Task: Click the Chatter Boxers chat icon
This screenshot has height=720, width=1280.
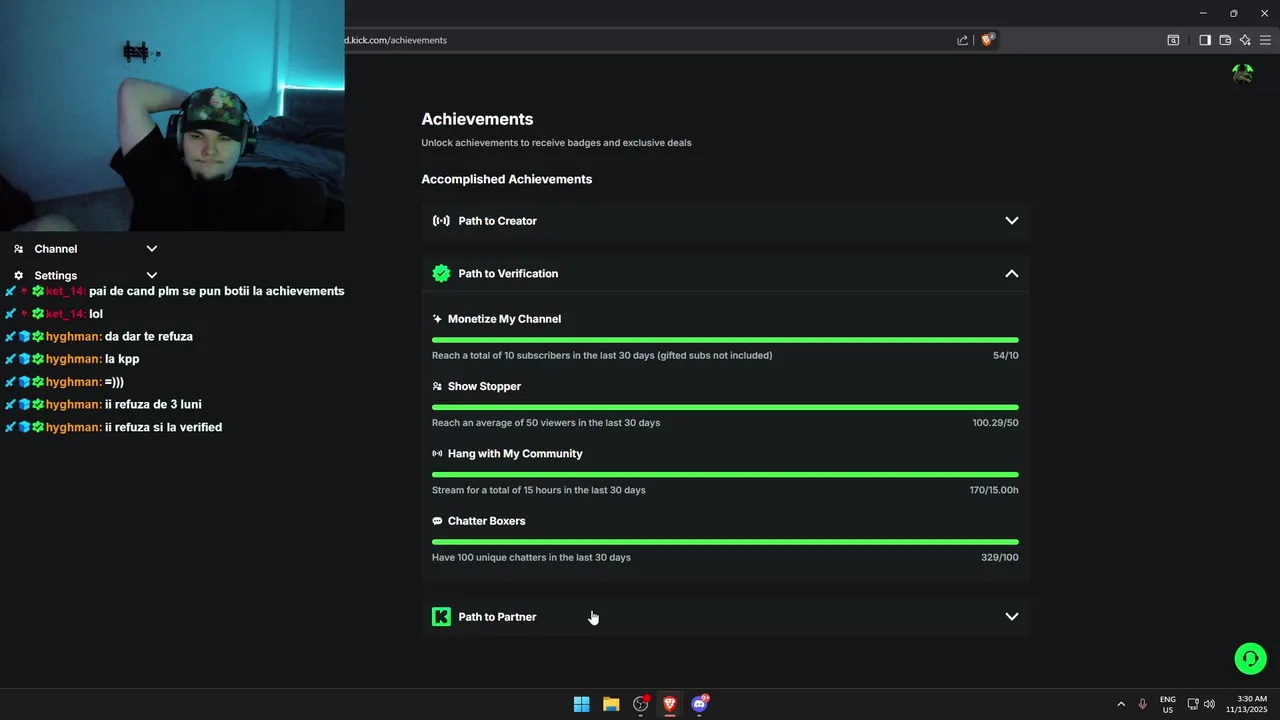Action: 437,521
